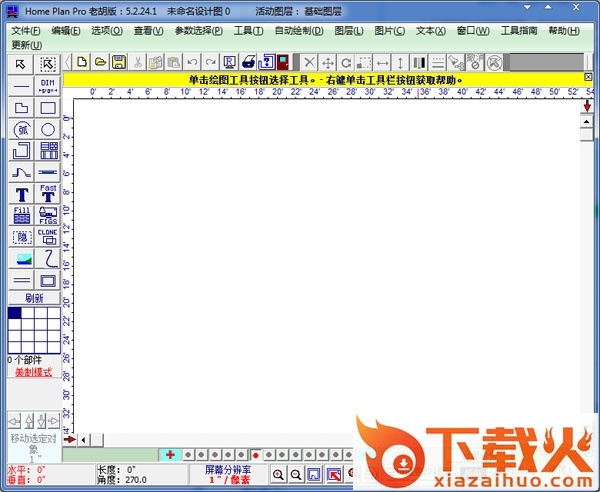The image size is (600, 492).
Task: Open the 工具指南 menu
Action: pos(519,31)
